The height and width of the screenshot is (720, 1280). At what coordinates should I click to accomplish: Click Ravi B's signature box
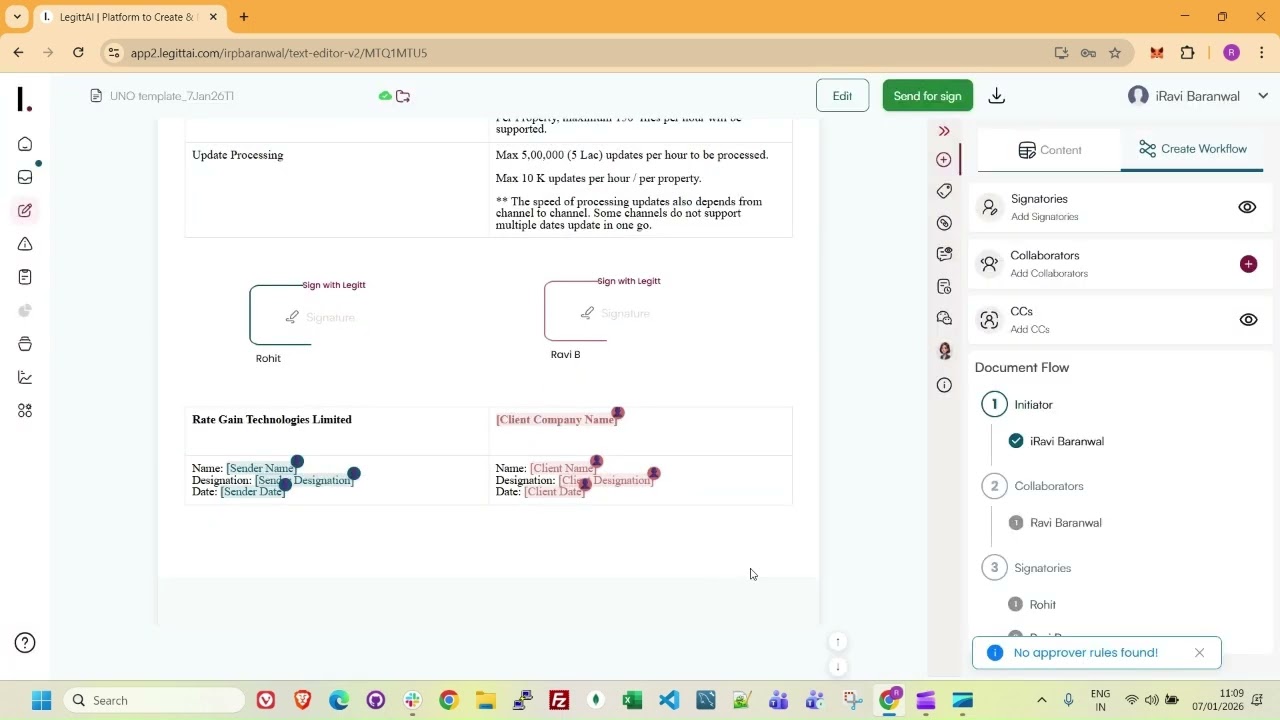604,312
